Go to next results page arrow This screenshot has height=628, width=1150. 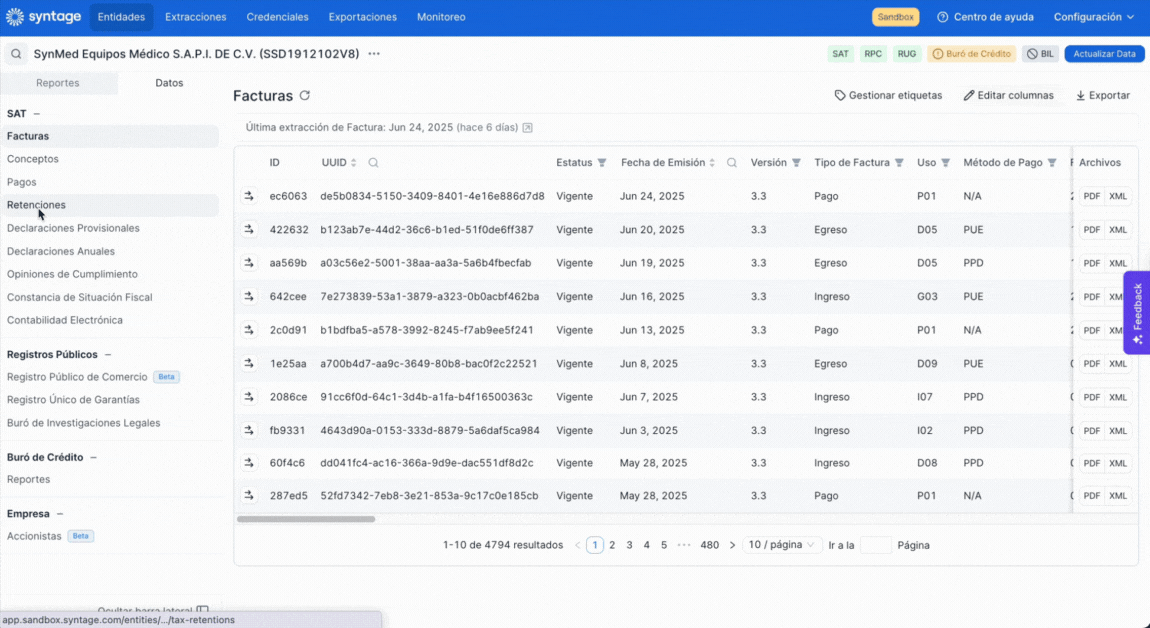point(732,545)
